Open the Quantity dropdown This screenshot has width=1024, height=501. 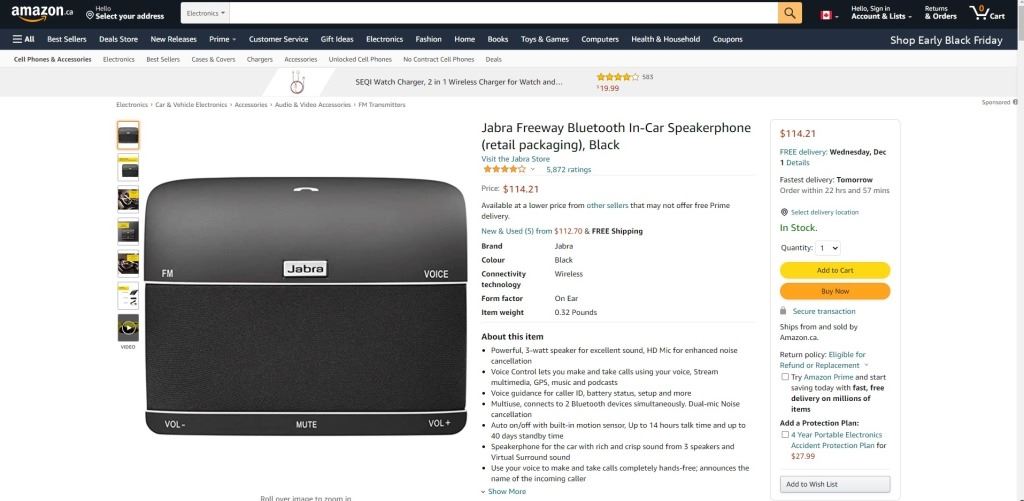(828, 248)
